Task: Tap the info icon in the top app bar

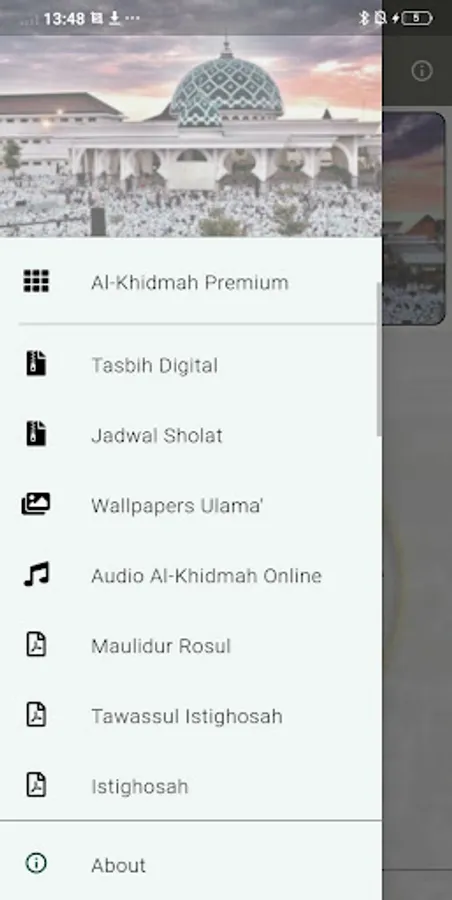Action: coord(422,71)
